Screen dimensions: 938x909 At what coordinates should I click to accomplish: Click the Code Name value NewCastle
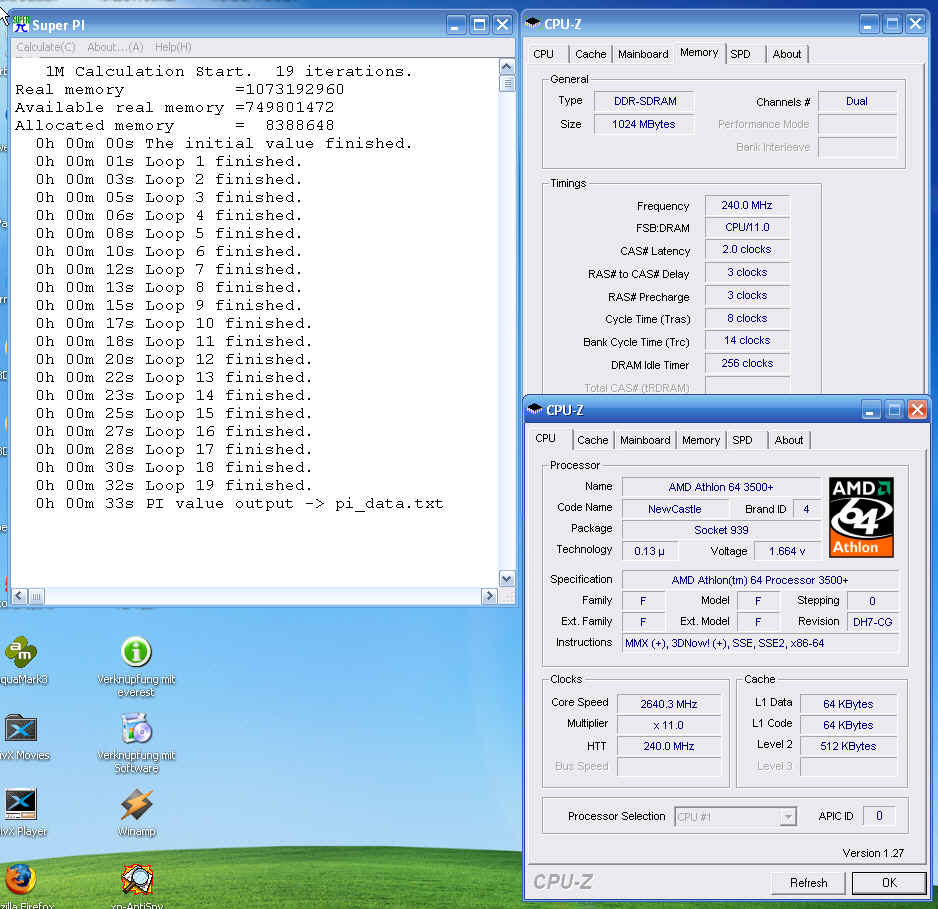tap(675, 509)
